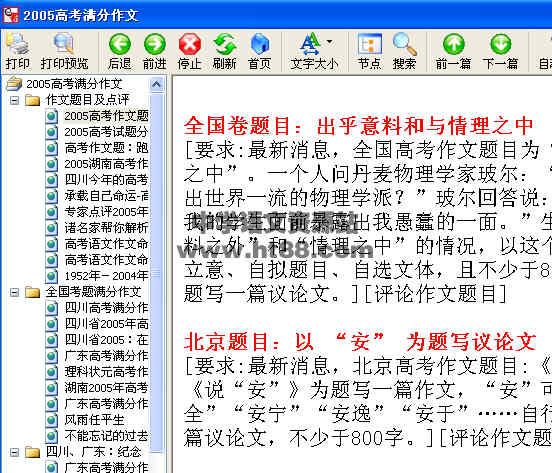
Task: Collapse the 四川、广东：纪念 folder
Action: 14,452
